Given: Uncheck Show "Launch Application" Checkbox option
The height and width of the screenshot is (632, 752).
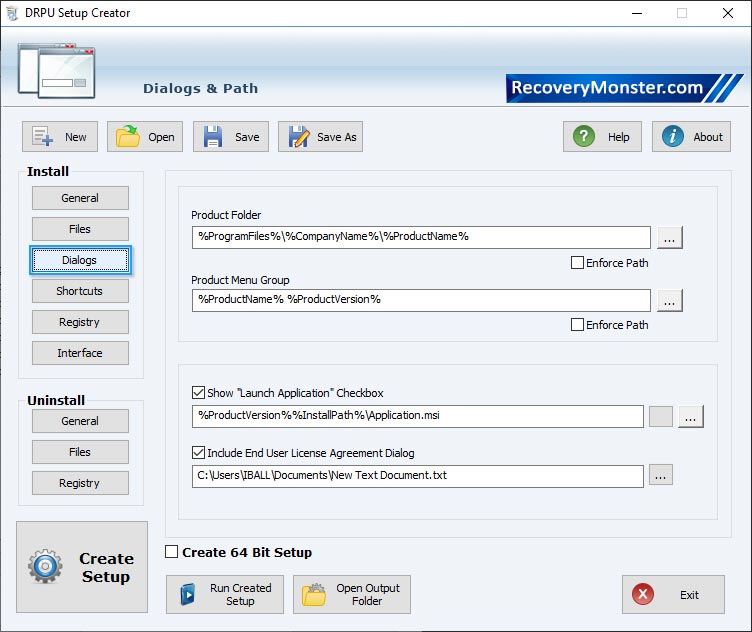Looking at the screenshot, I should 198,393.
